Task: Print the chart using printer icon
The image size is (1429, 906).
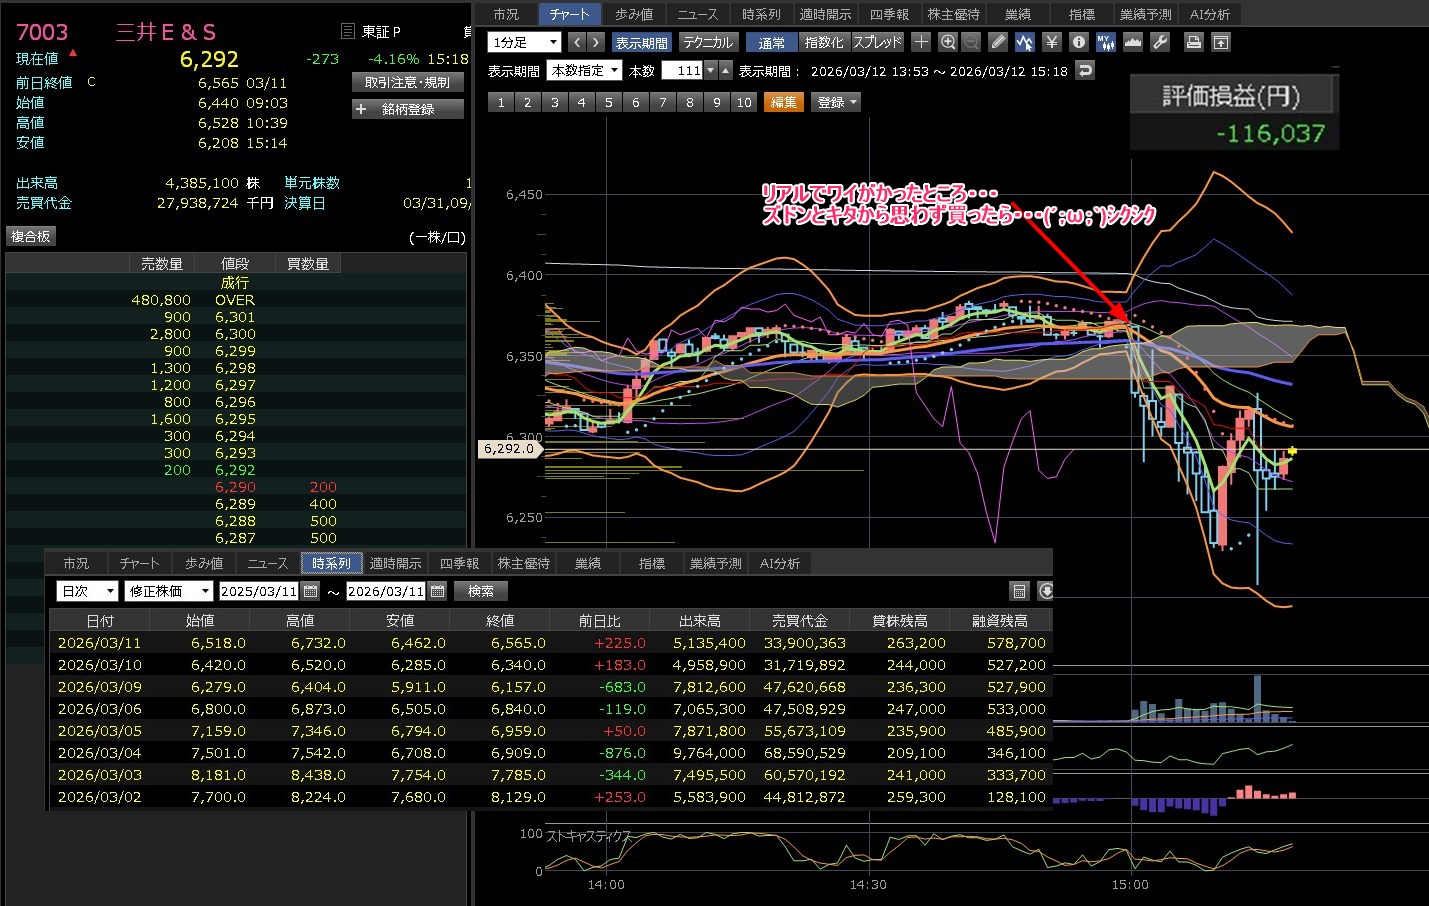Action: click(1193, 42)
